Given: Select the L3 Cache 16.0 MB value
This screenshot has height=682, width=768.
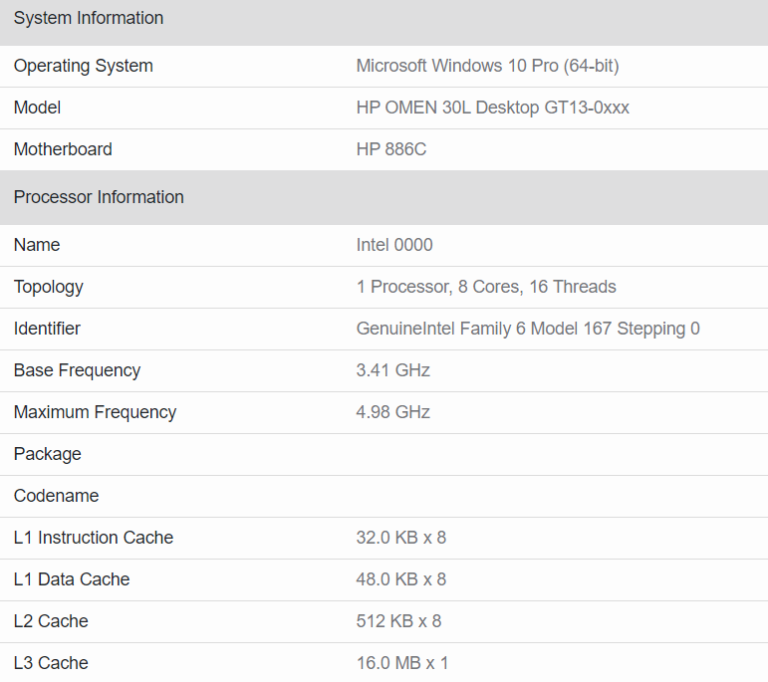Looking at the screenshot, I should [402, 663].
